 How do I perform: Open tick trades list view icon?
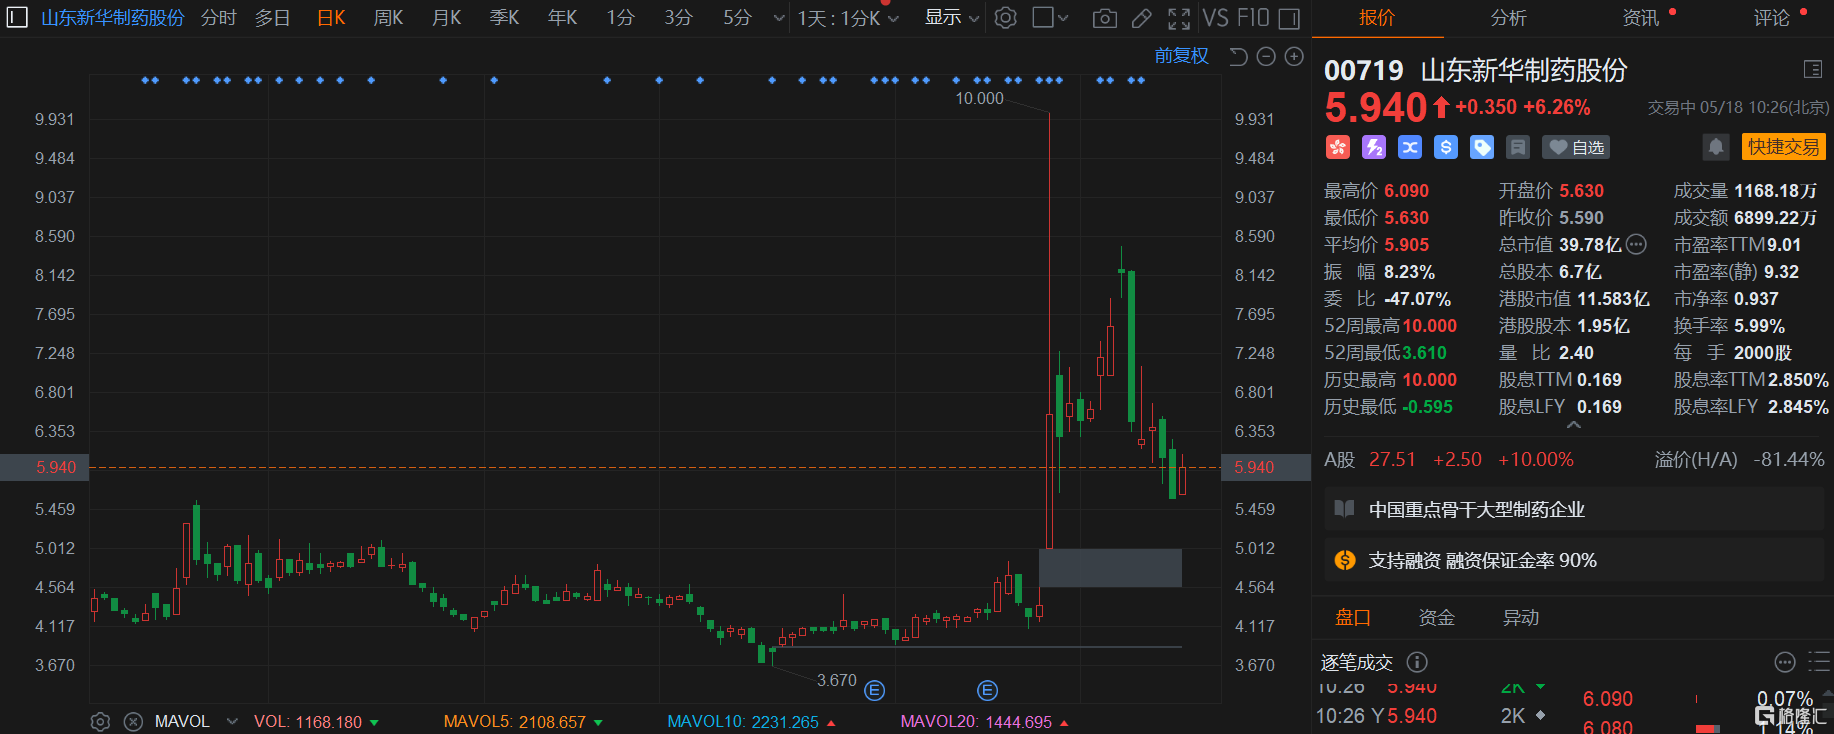coord(1819,662)
